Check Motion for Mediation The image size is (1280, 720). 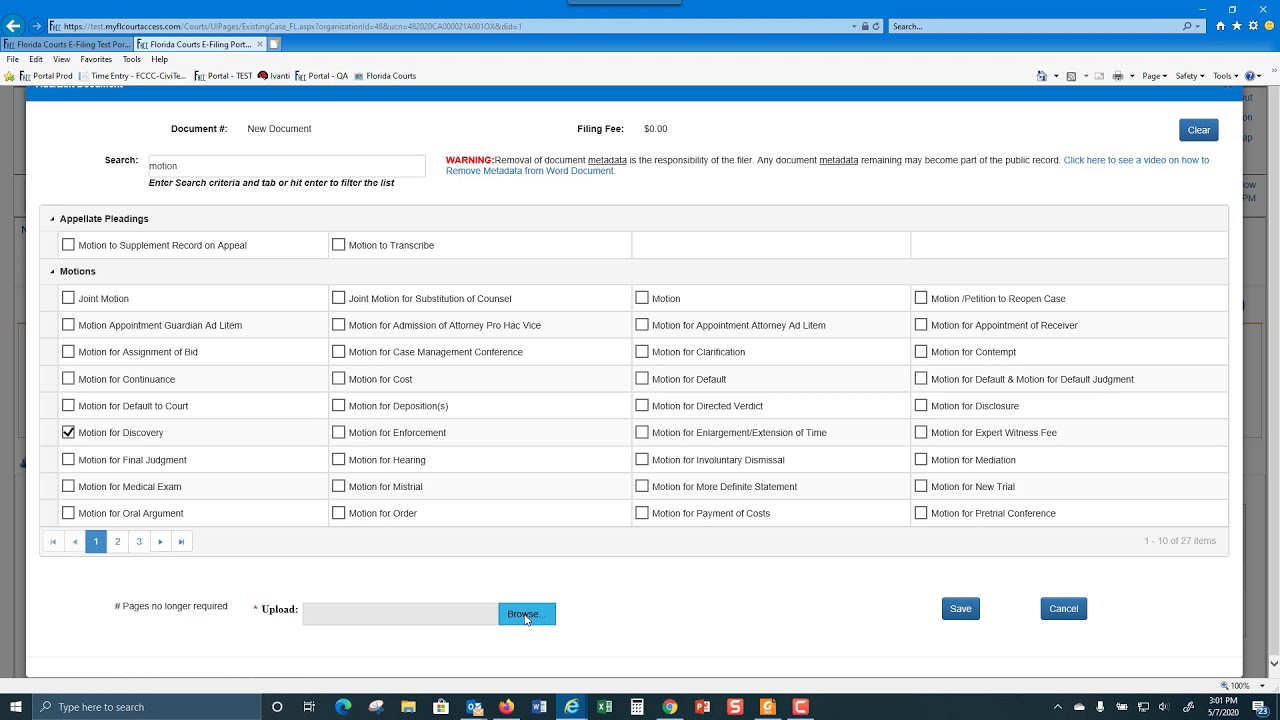point(921,459)
